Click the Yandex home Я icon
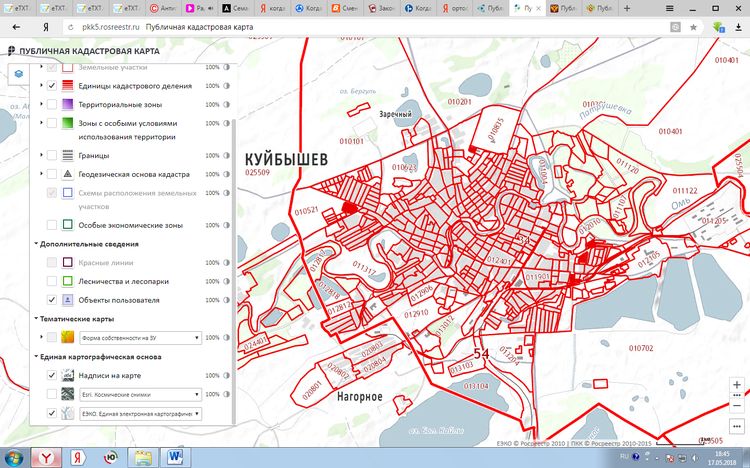750x468 pixels. [x=45, y=27]
